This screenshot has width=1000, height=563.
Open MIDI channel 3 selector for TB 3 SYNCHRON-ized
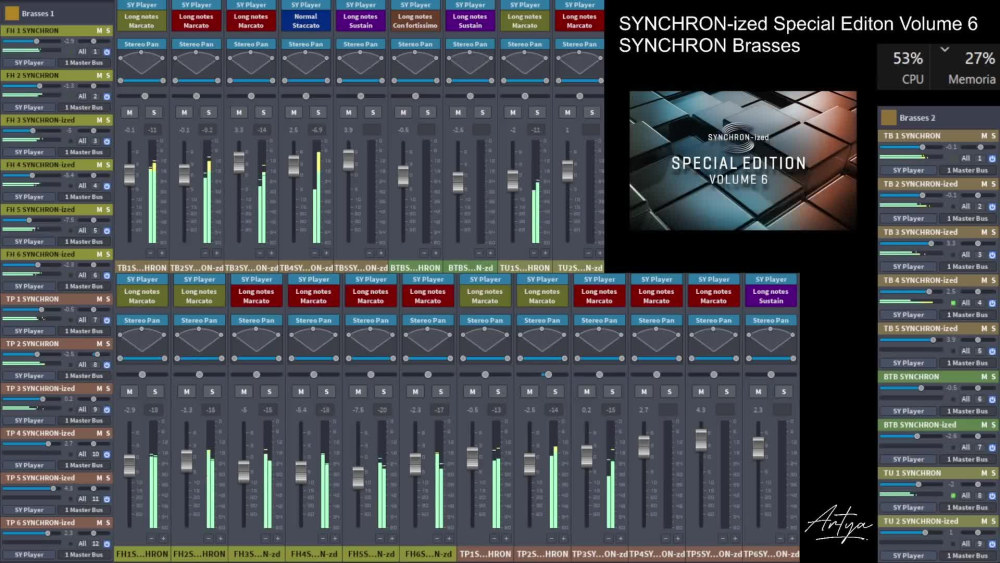tap(980, 255)
